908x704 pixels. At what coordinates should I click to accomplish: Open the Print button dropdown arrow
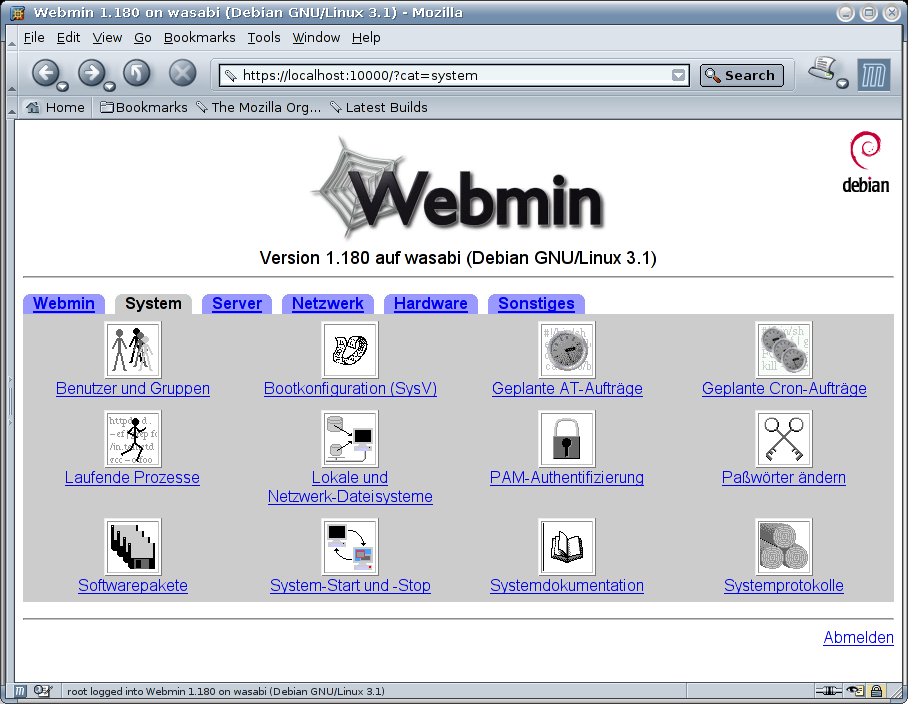pyautogui.click(x=843, y=83)
